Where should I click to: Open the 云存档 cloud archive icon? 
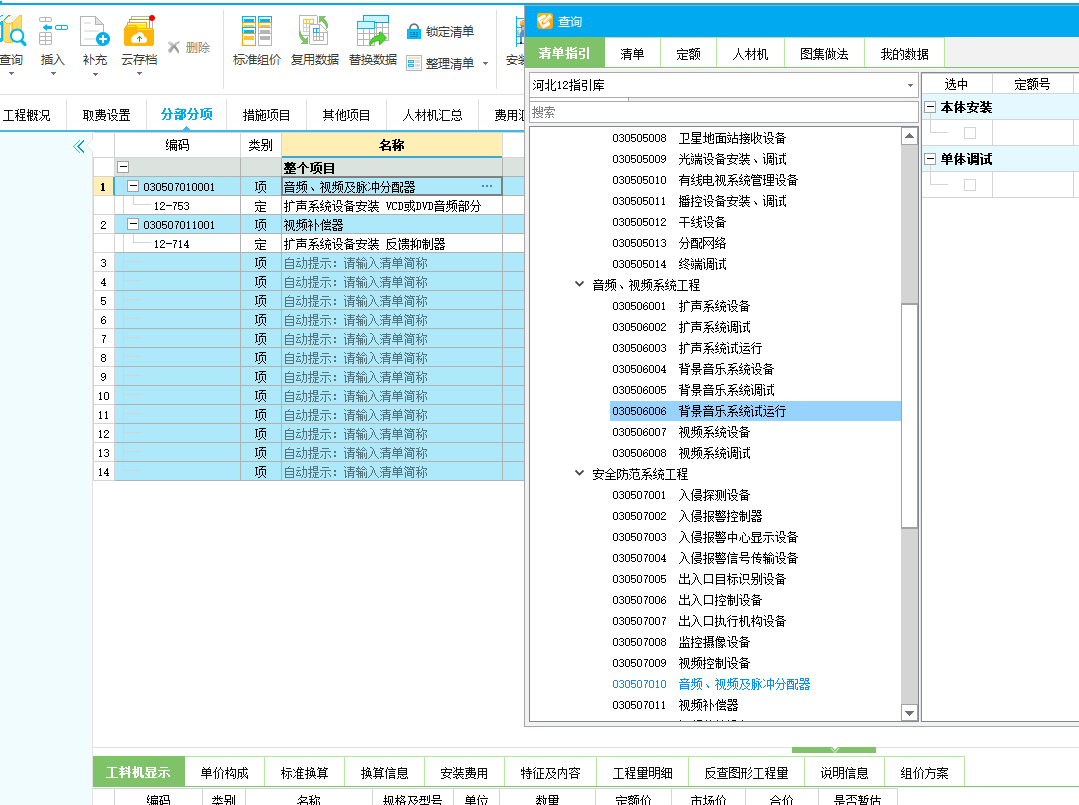point(139,32)
